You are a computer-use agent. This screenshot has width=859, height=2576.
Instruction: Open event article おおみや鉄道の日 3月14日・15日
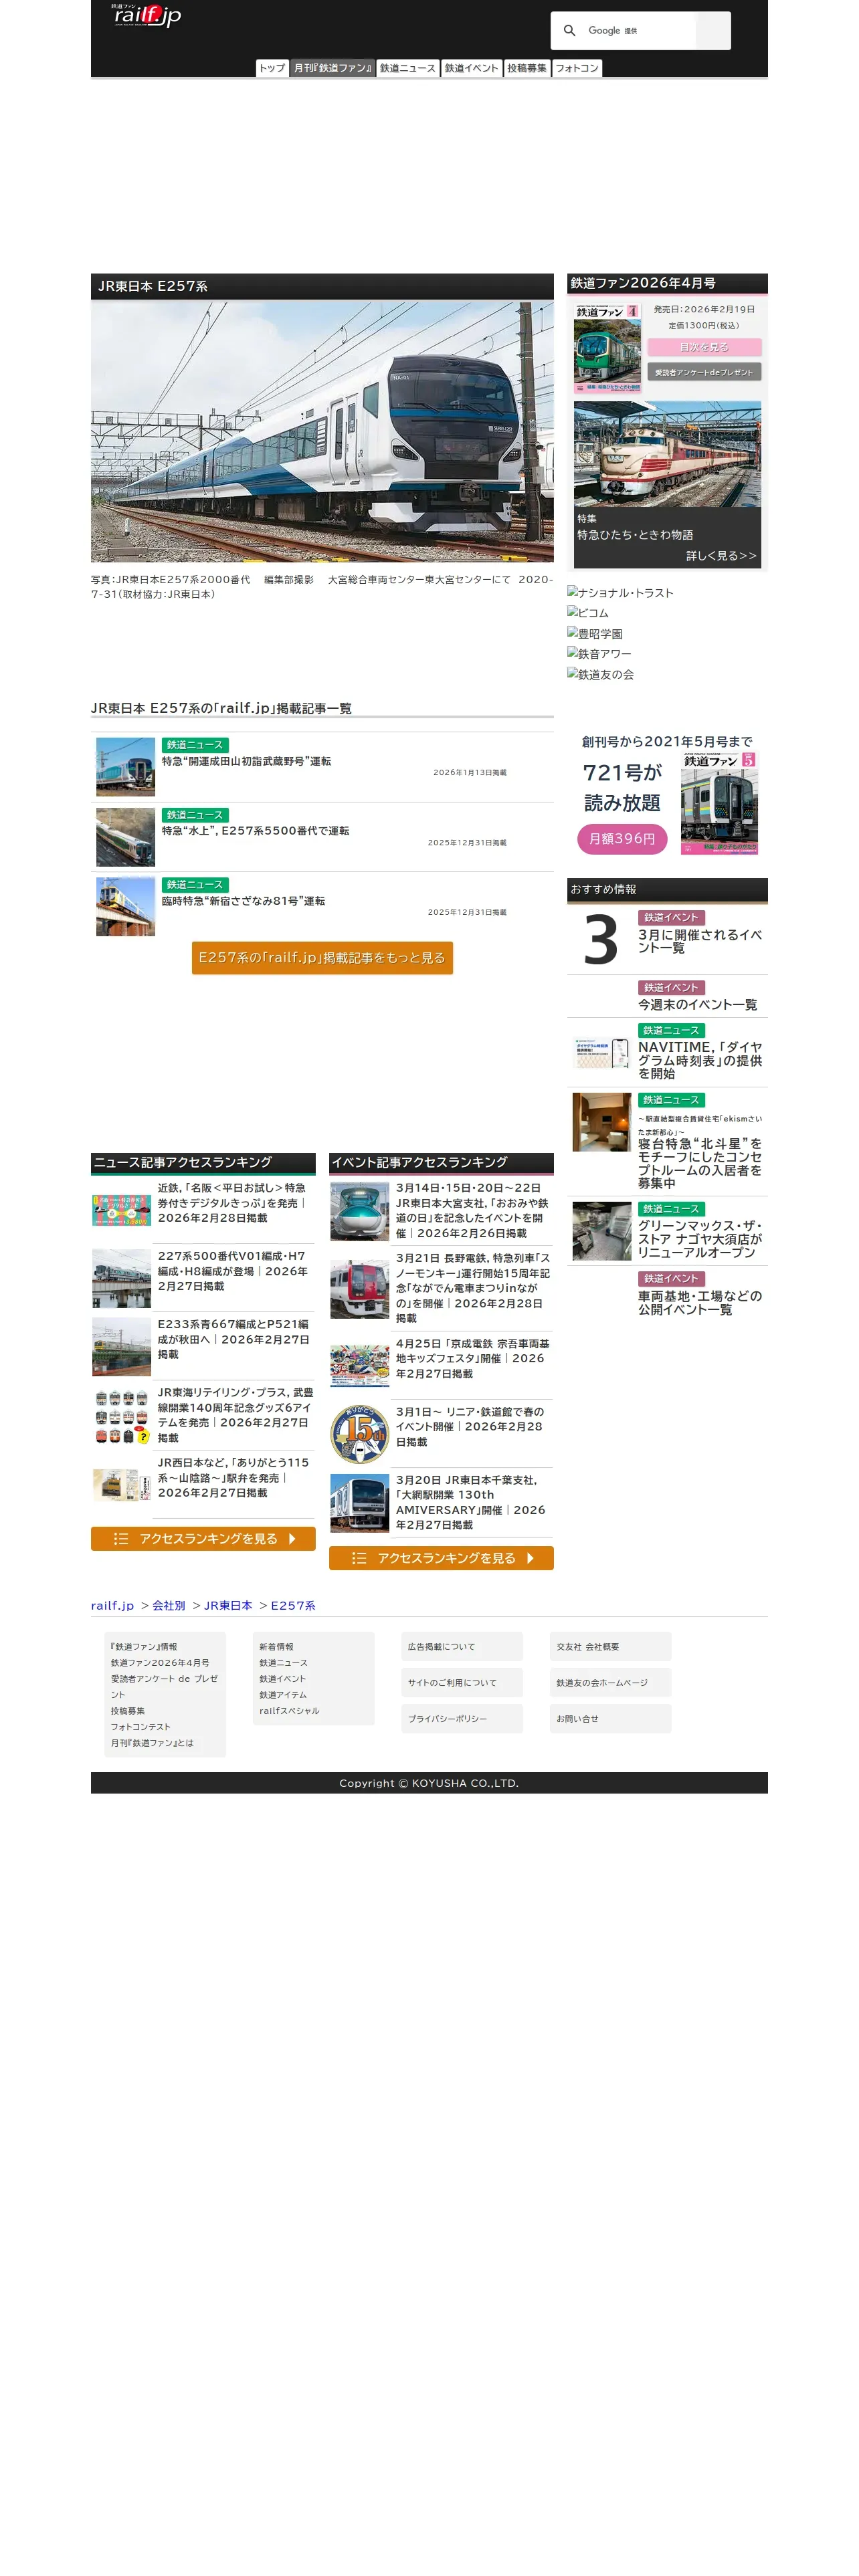click(x=472, y=1211)
